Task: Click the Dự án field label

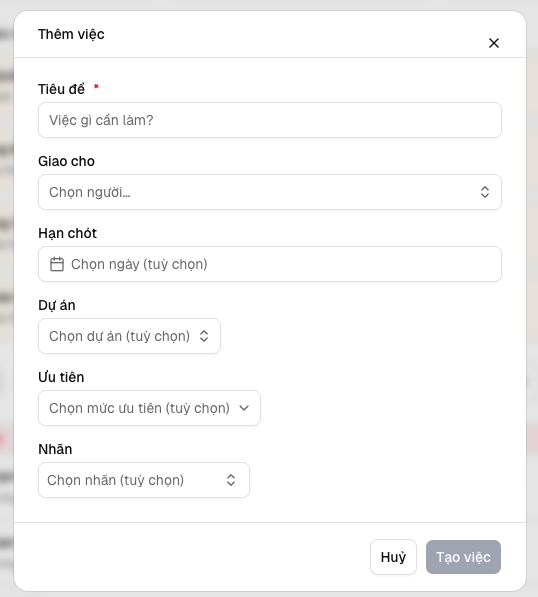Action: [x=57, y=305]
